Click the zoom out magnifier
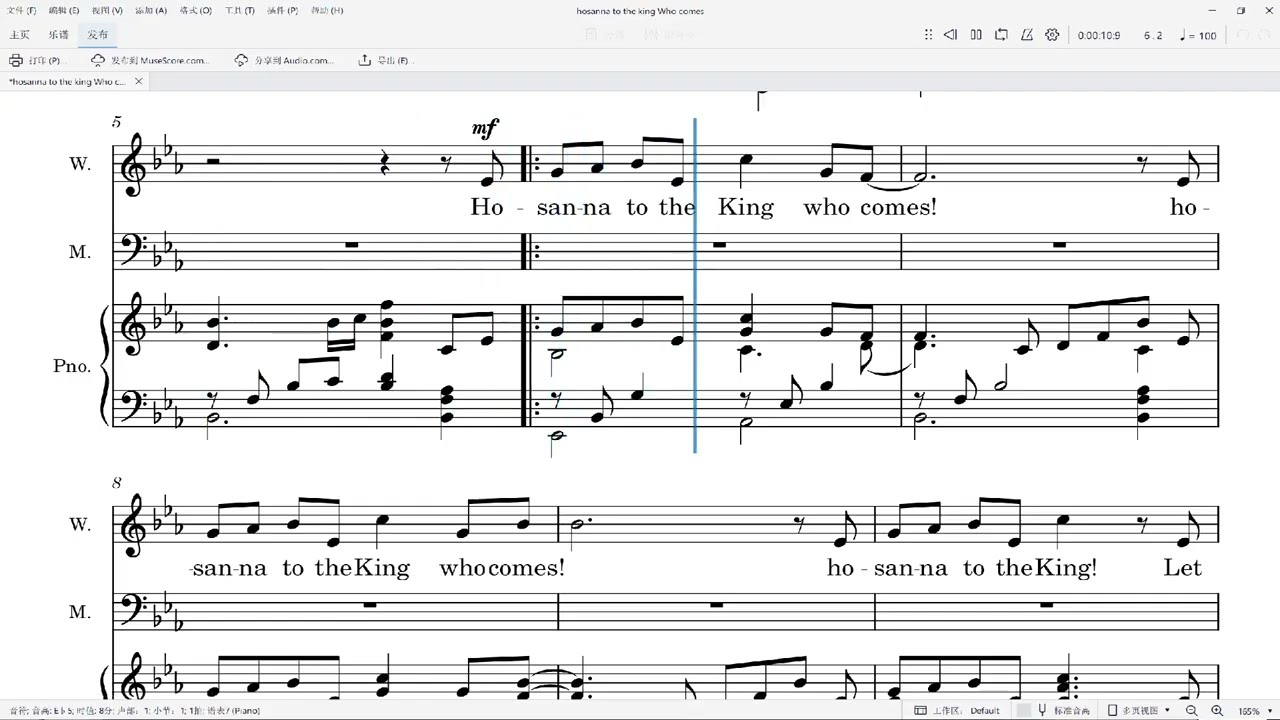The width and height of the screenshot is (1280, 720). coord(1191,711)
